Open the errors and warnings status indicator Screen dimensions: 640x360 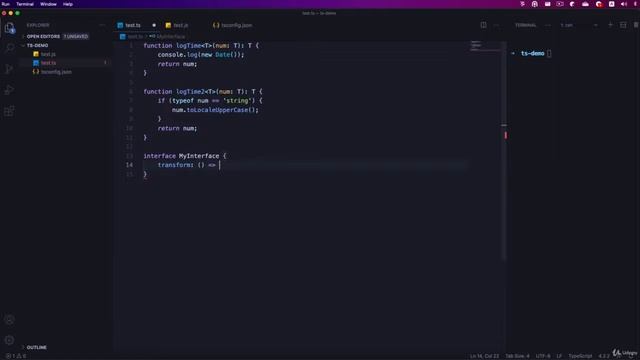pyautogui.click(x=16, y=356)
